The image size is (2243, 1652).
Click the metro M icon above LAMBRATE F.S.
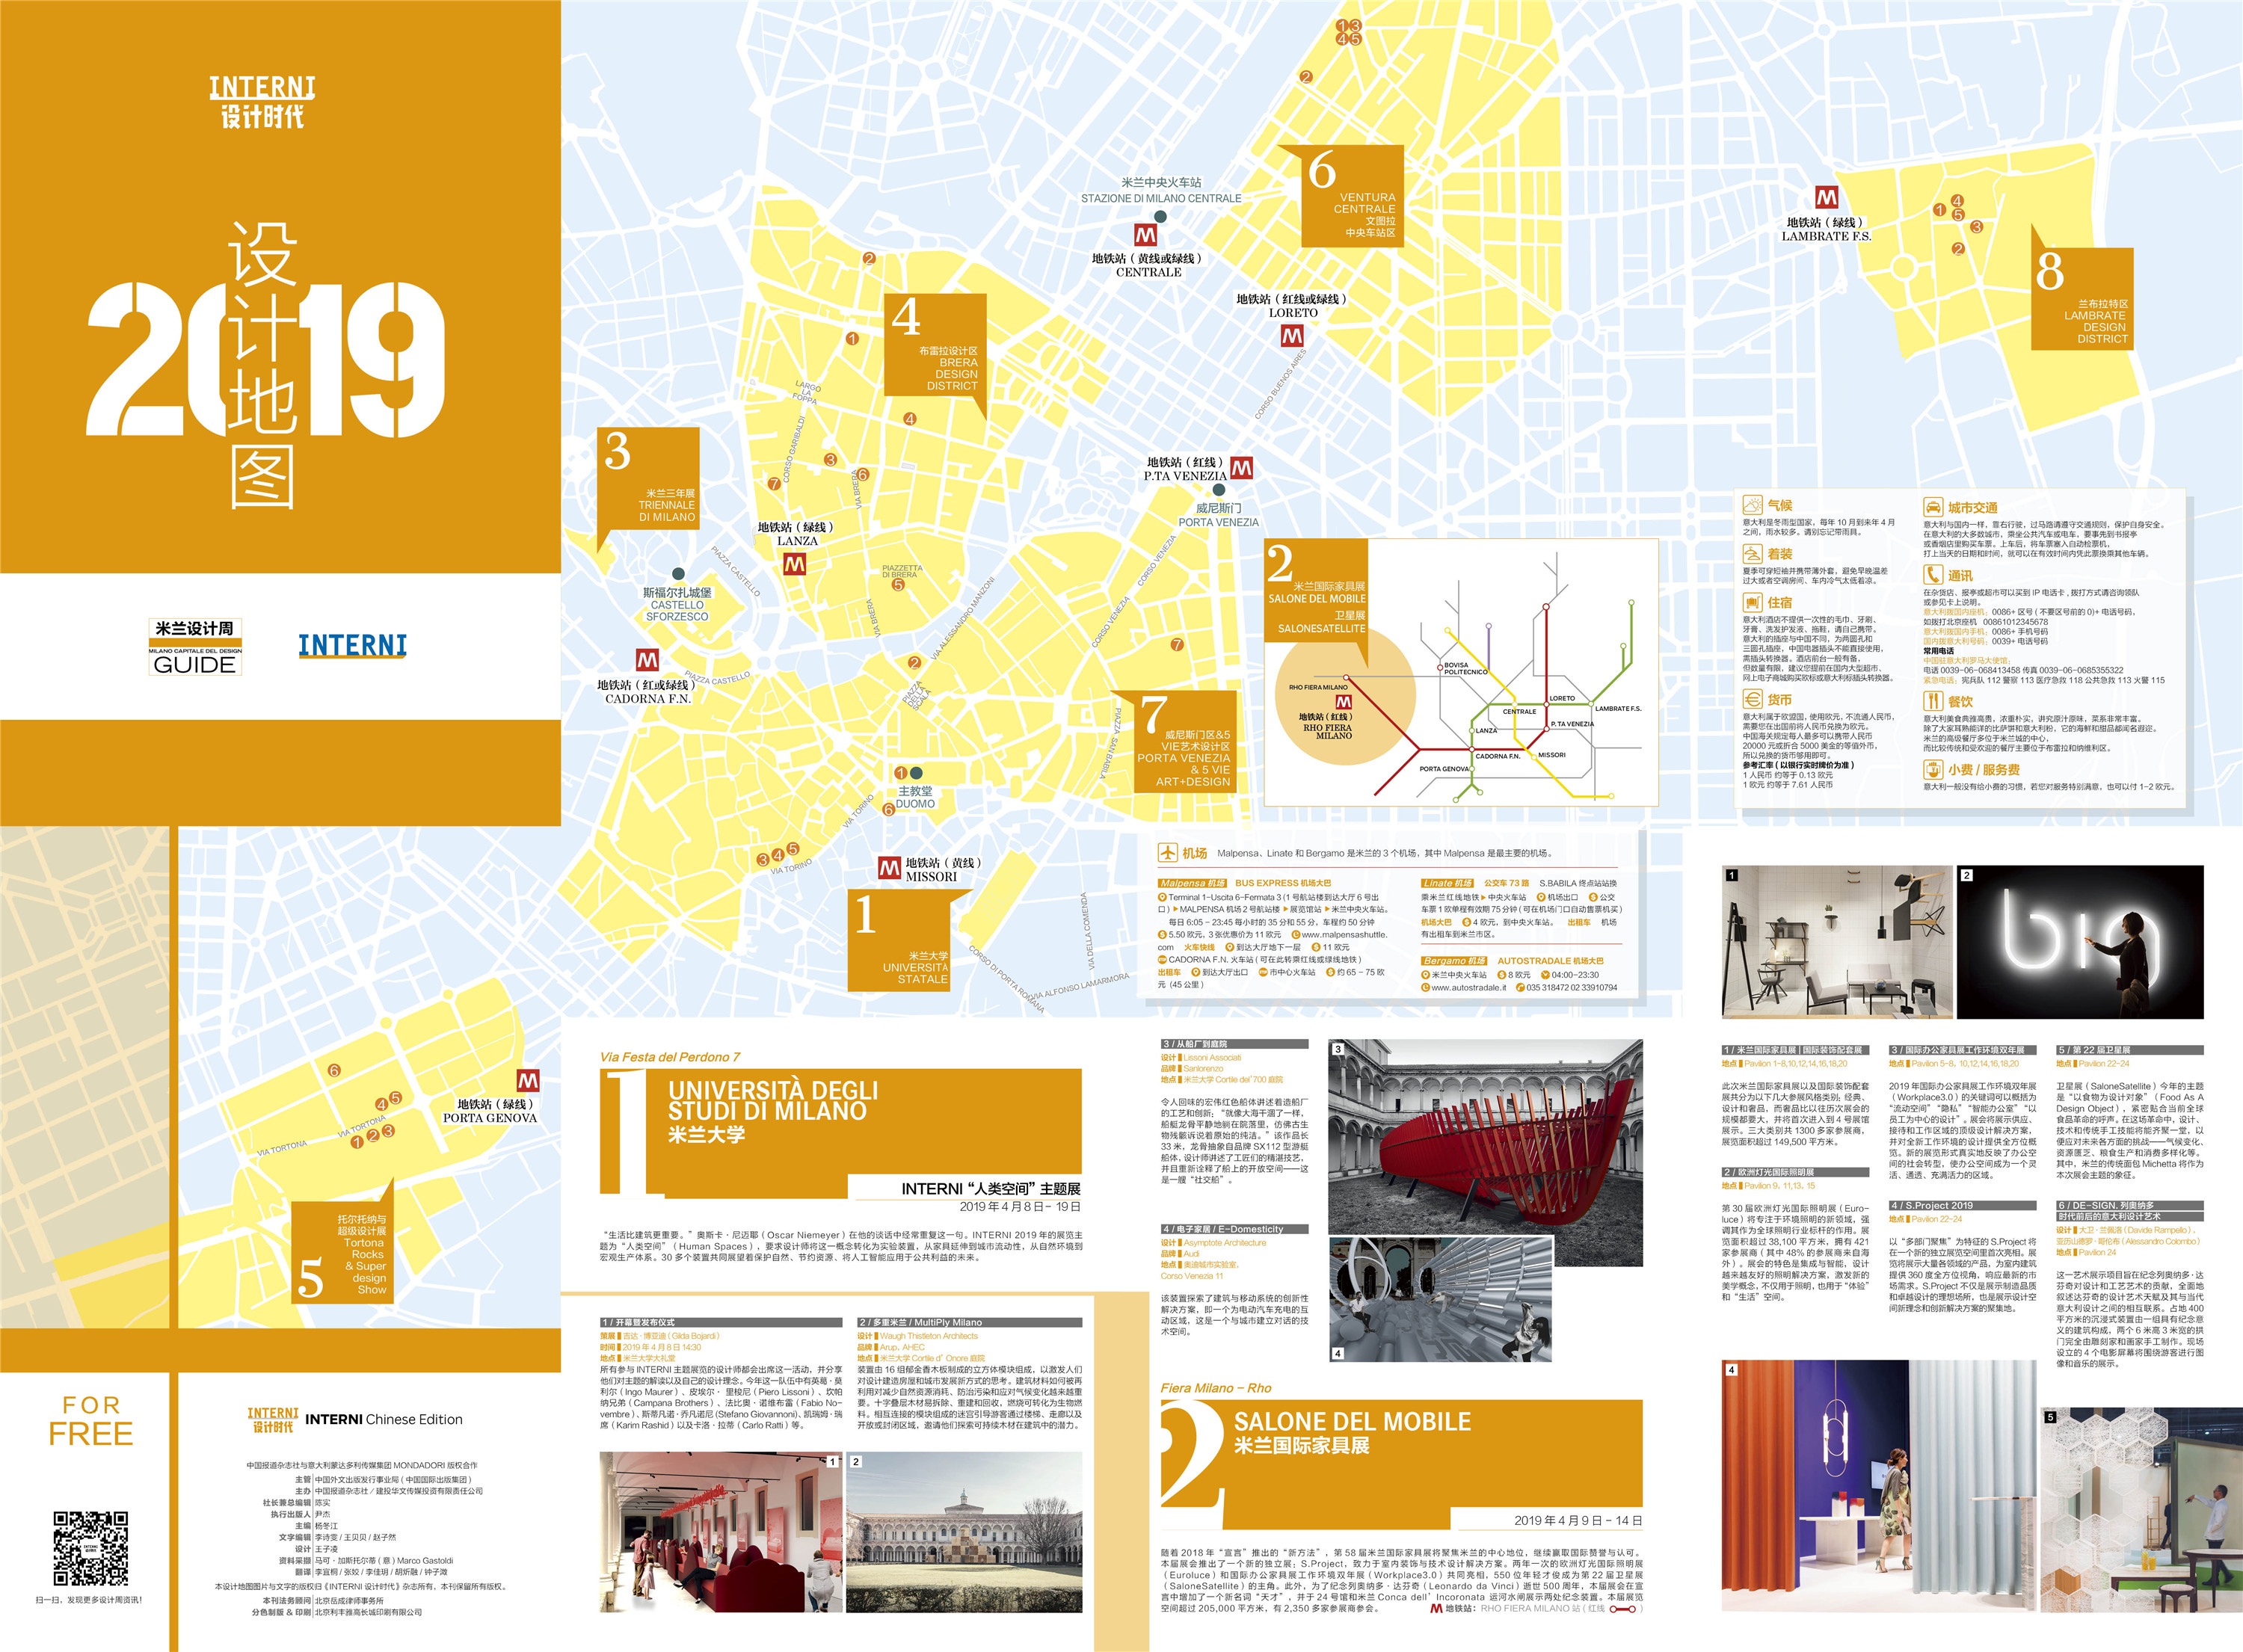tap(1826, 198)
